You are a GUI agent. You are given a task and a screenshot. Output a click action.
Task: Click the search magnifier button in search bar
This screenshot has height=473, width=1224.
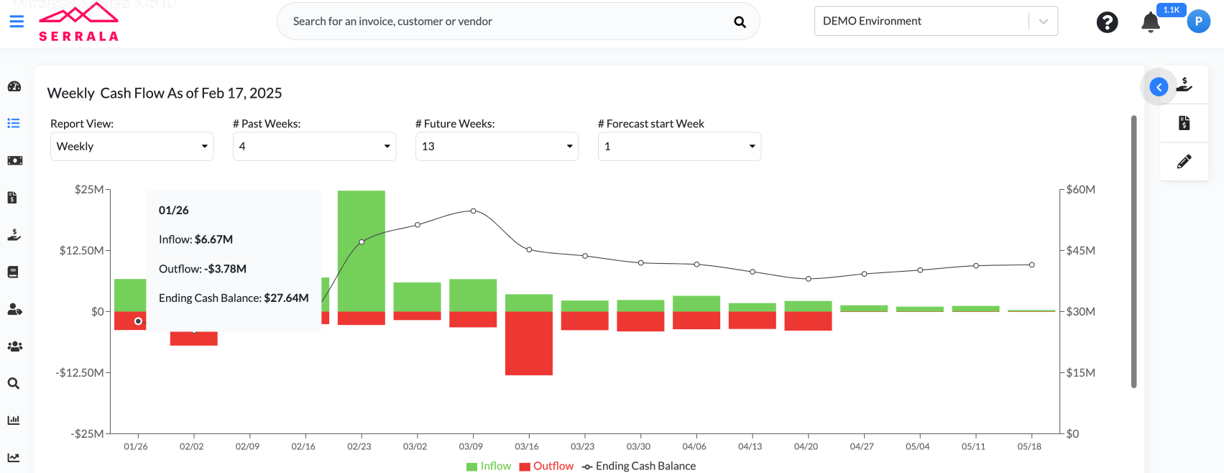click(x=740, y=22)
